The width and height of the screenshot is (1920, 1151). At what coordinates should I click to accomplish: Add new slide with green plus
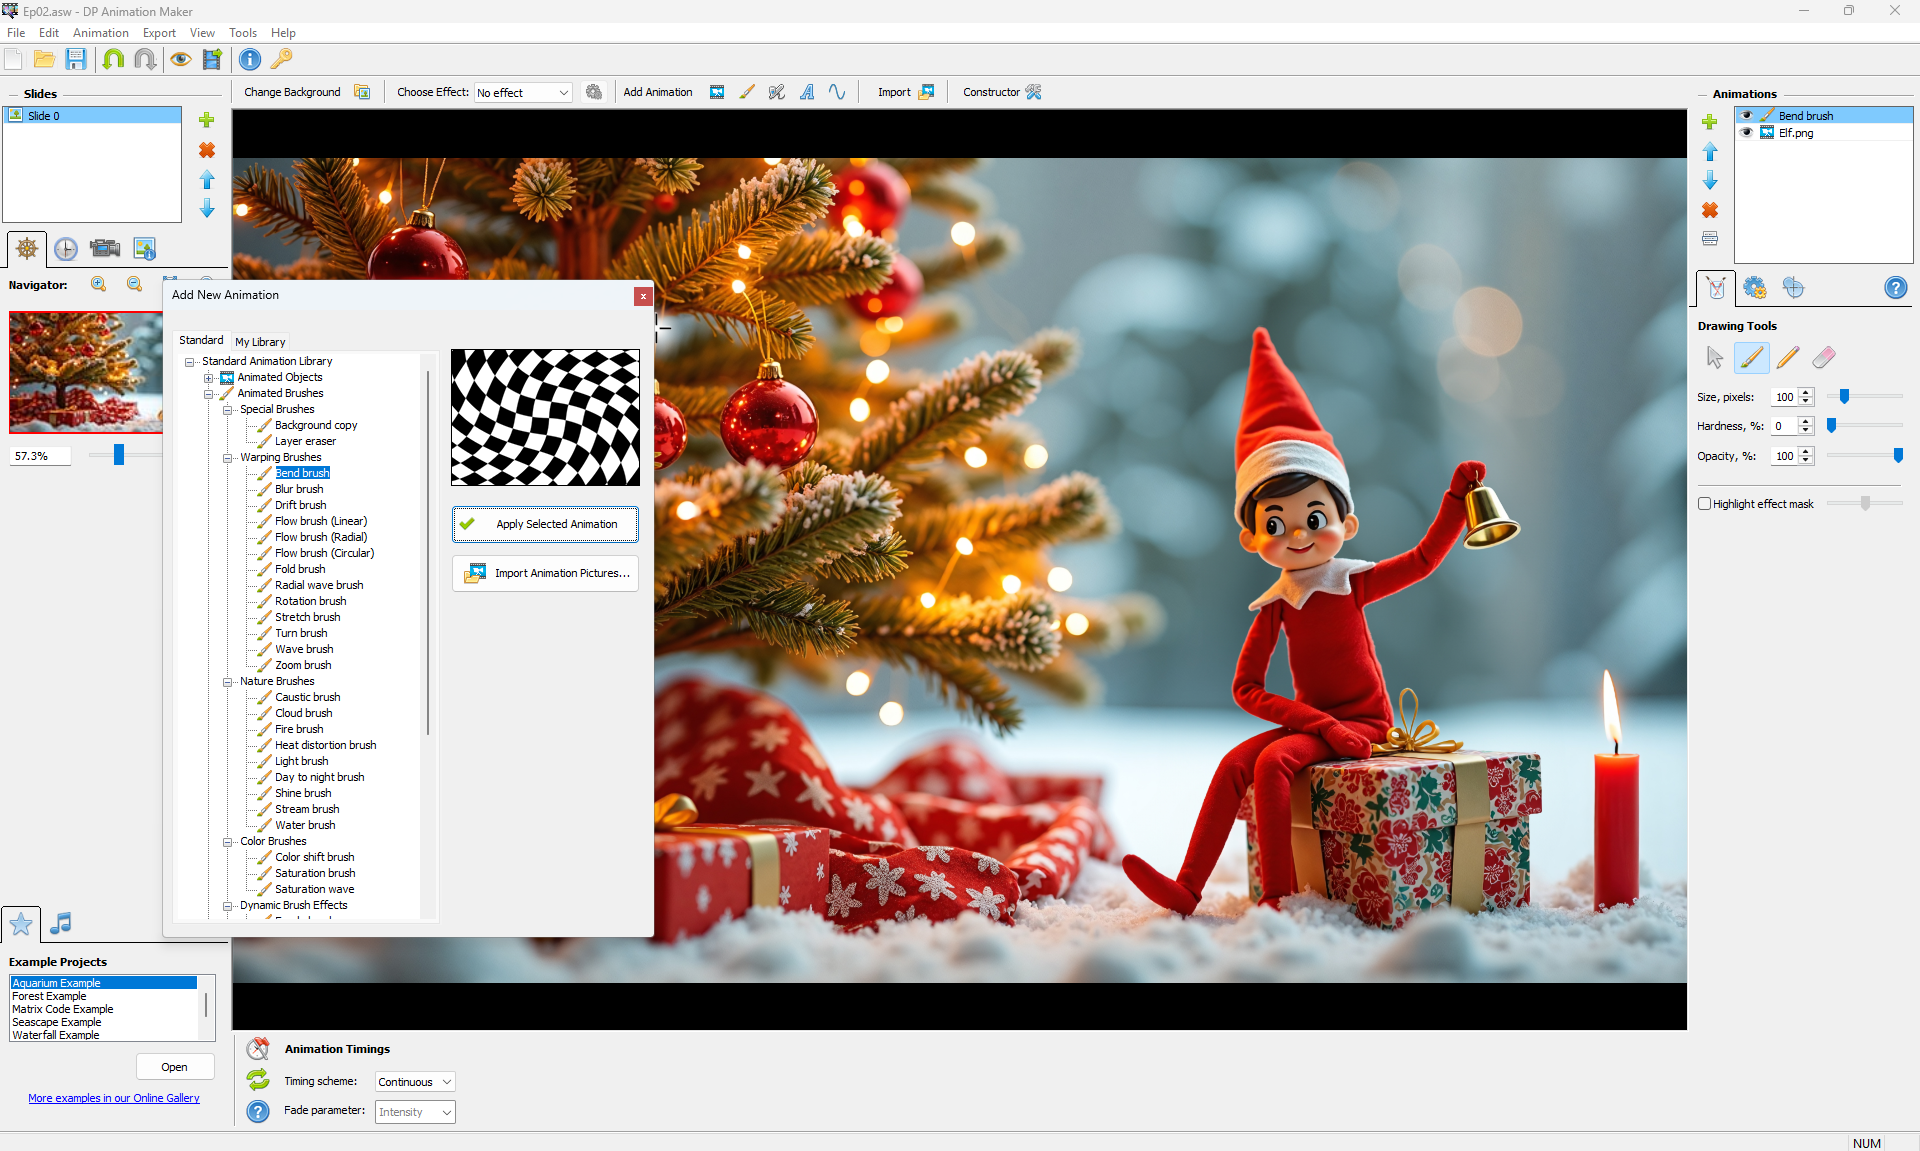click(207, 120)
